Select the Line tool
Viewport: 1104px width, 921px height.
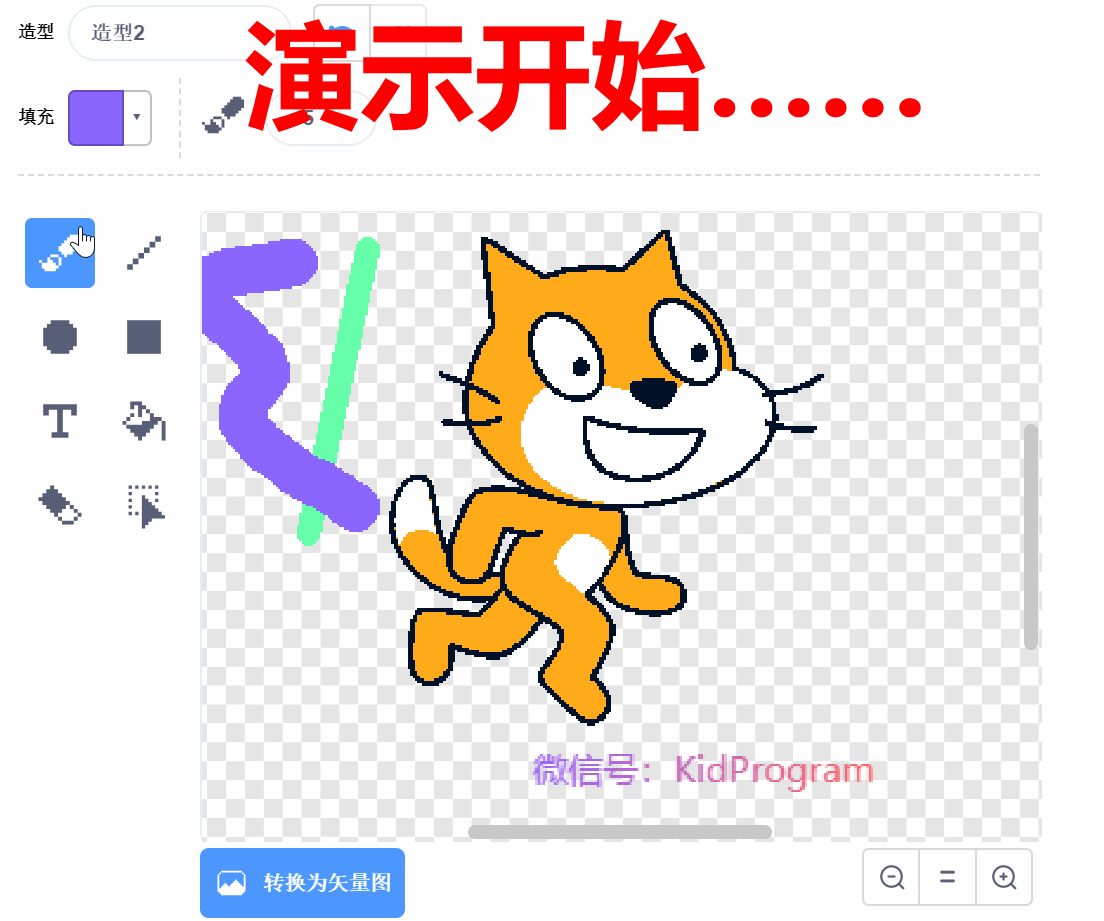coord(144,253)
